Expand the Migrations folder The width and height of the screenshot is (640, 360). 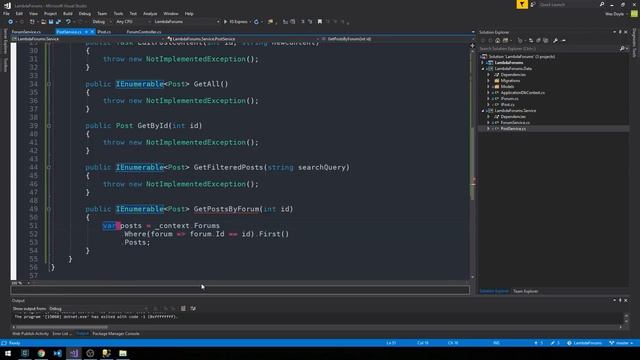click(488, 81)
